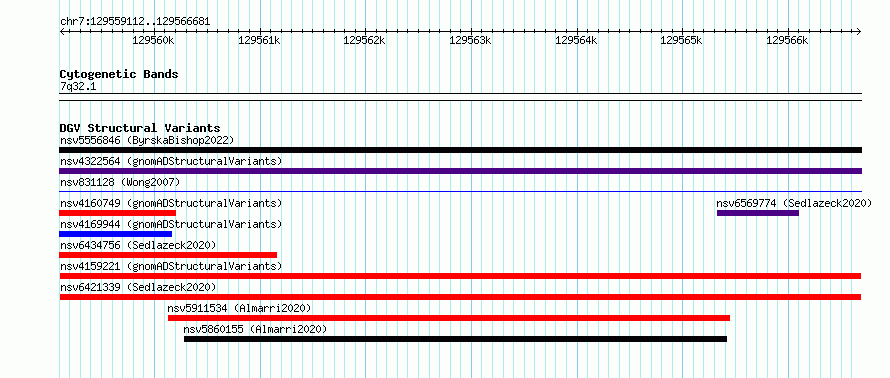890x378 pixels.
Task: Click the red nsv6421339 variant bar
Action: [460, 297]
